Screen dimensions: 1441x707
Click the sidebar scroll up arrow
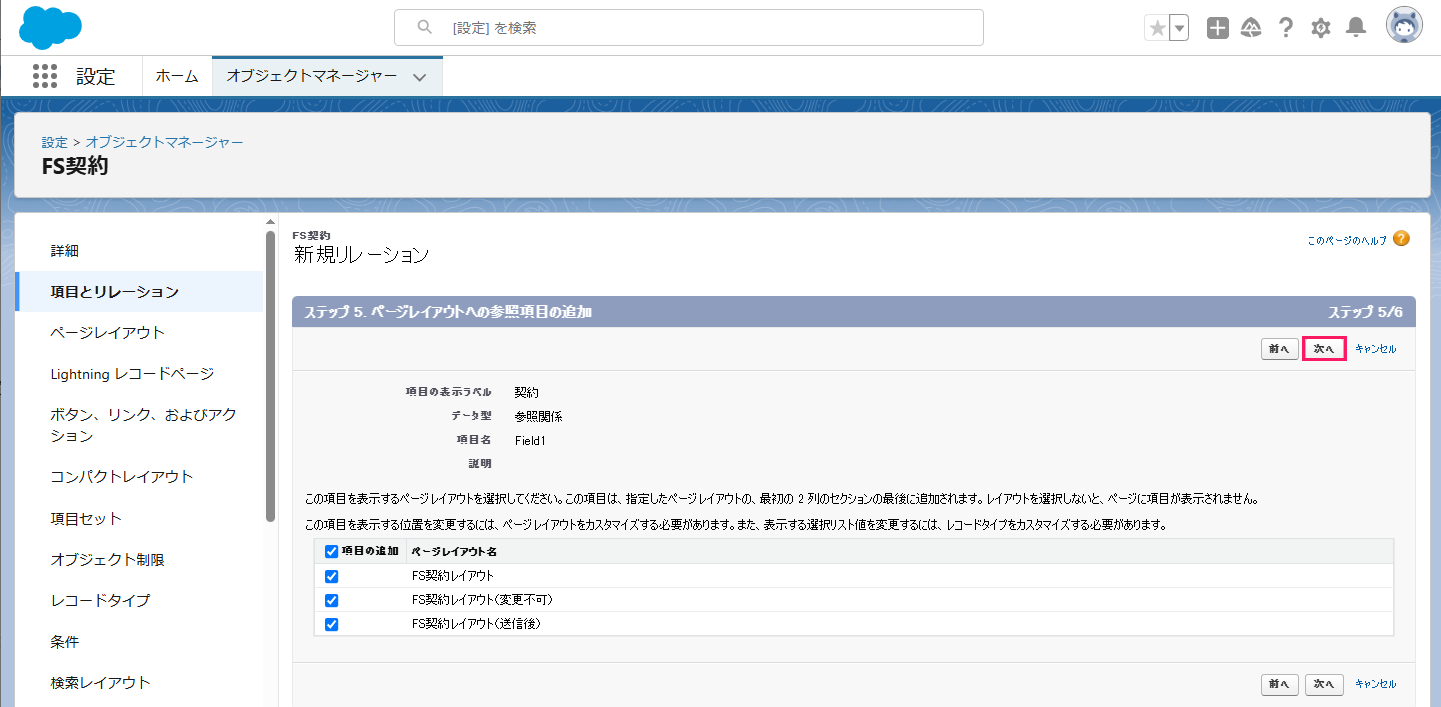pyautogui.click(x=270, y=221)
